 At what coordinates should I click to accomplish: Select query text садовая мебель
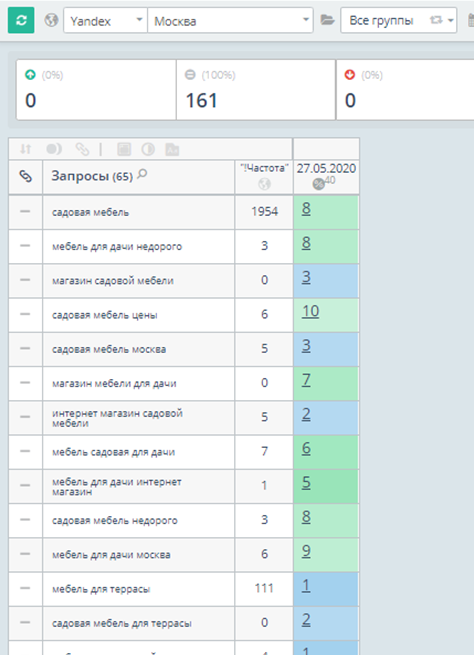point(90,212)
